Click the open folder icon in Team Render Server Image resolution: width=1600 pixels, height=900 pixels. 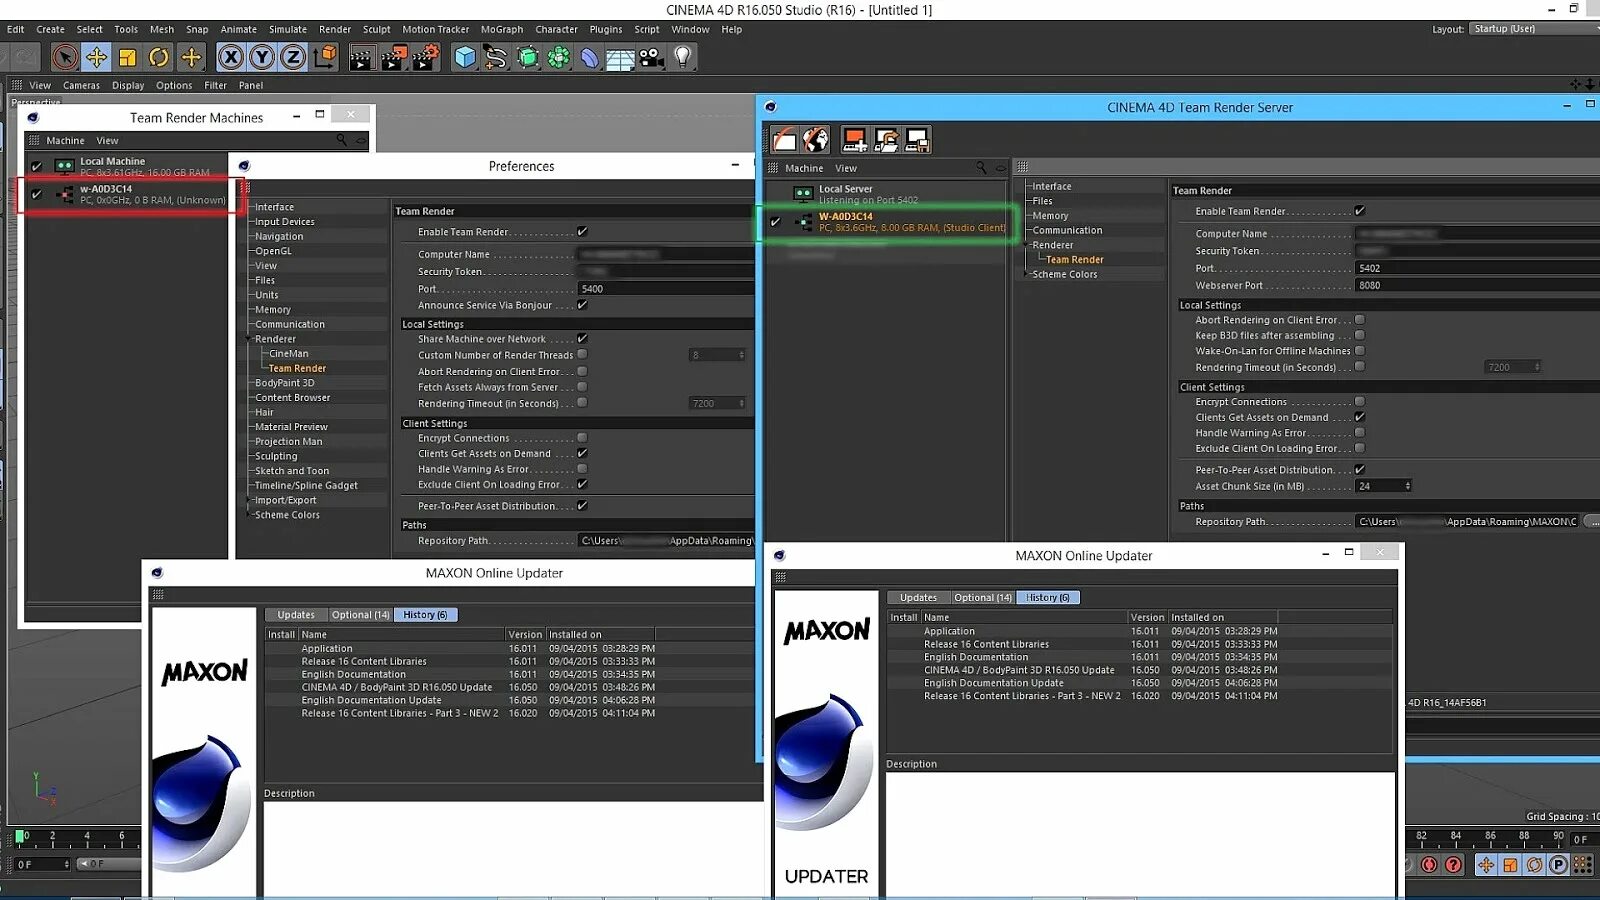[785, 140]
